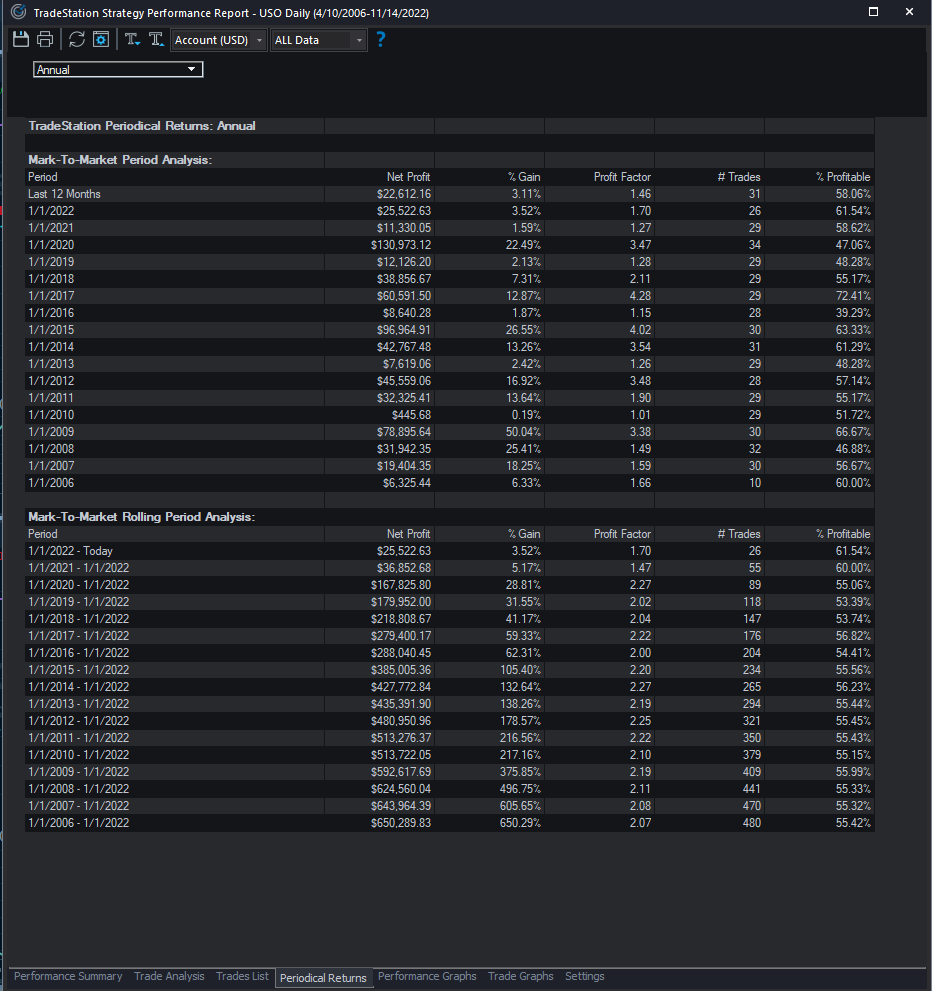Print the performance report
The height and width of the screenshot is (991, 932).
pyautogui.click(x=45, y=39)
